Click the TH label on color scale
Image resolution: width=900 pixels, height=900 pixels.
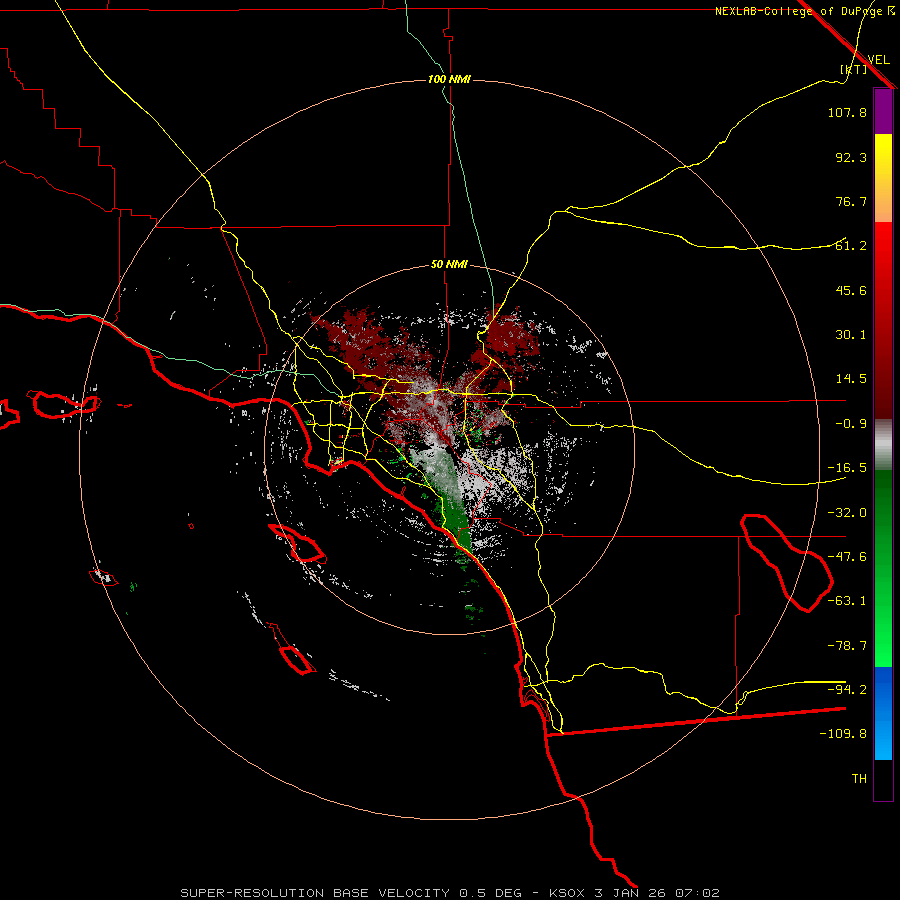click(x=859, y=779)
